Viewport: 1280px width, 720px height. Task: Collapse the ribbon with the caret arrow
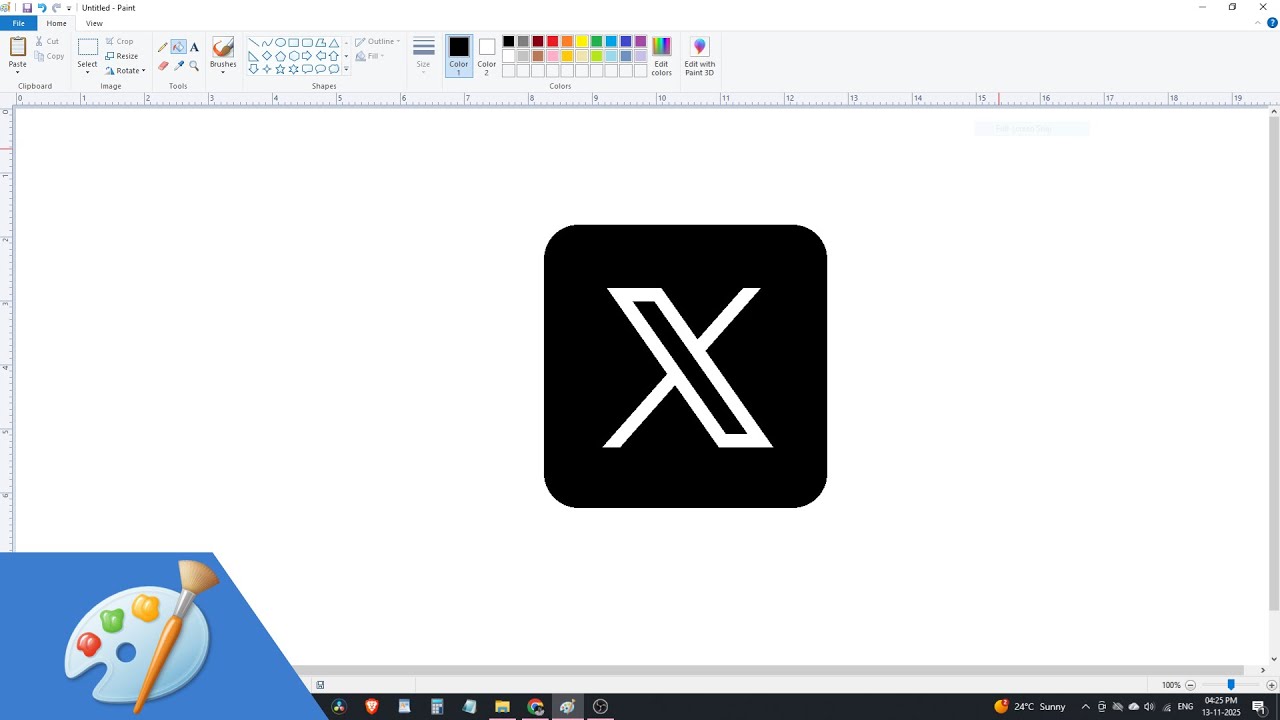coord(1260,23)
